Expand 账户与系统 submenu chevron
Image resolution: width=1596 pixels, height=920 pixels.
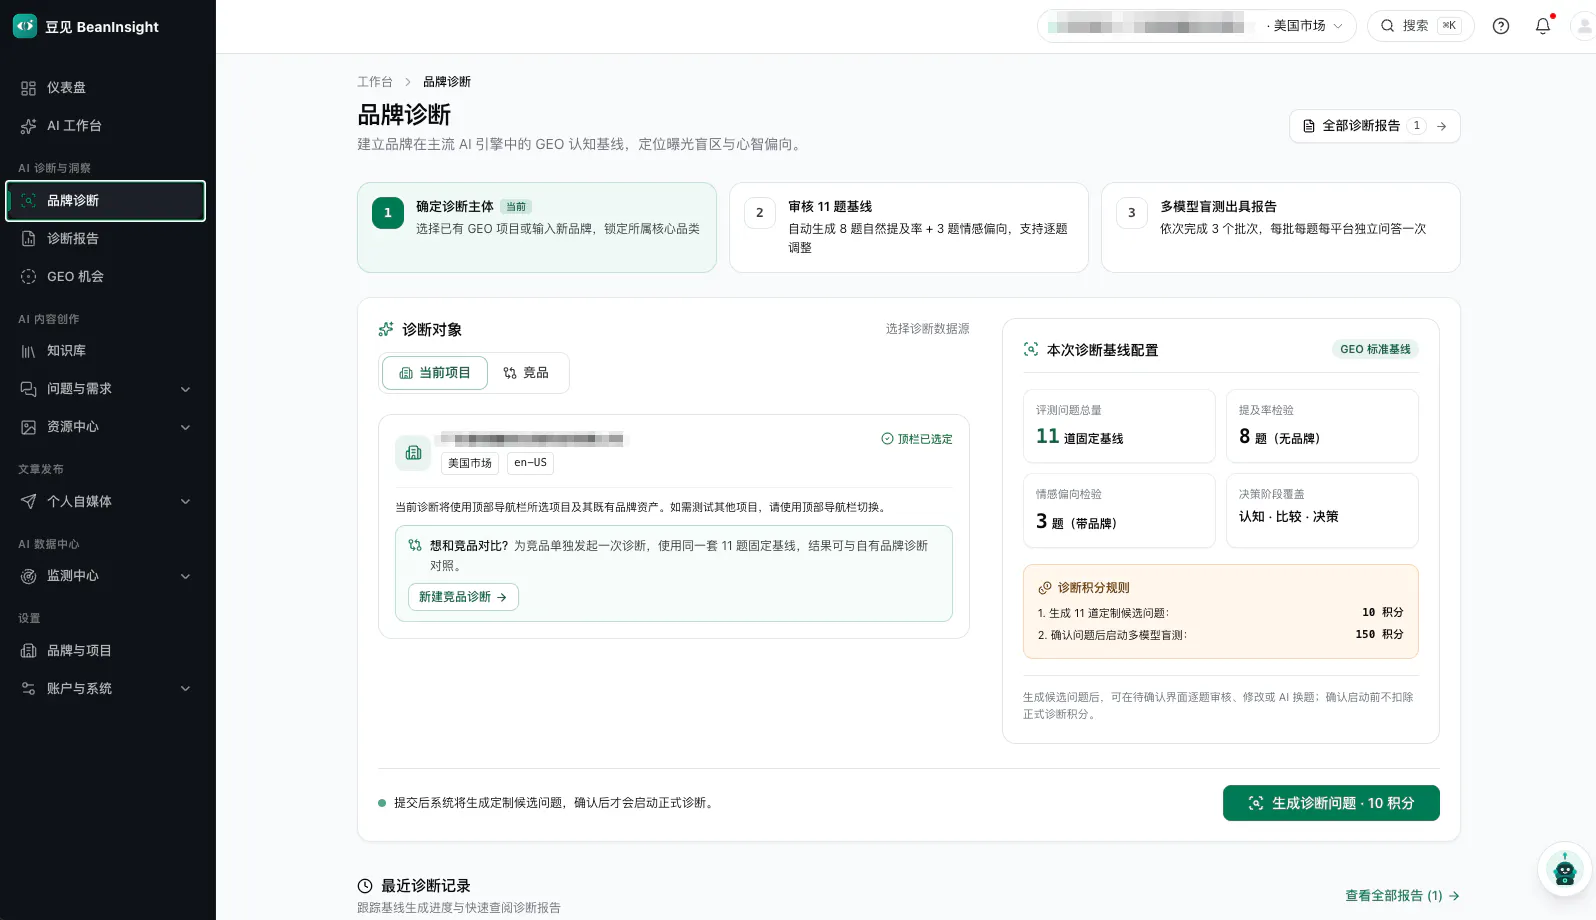[185, 689]
